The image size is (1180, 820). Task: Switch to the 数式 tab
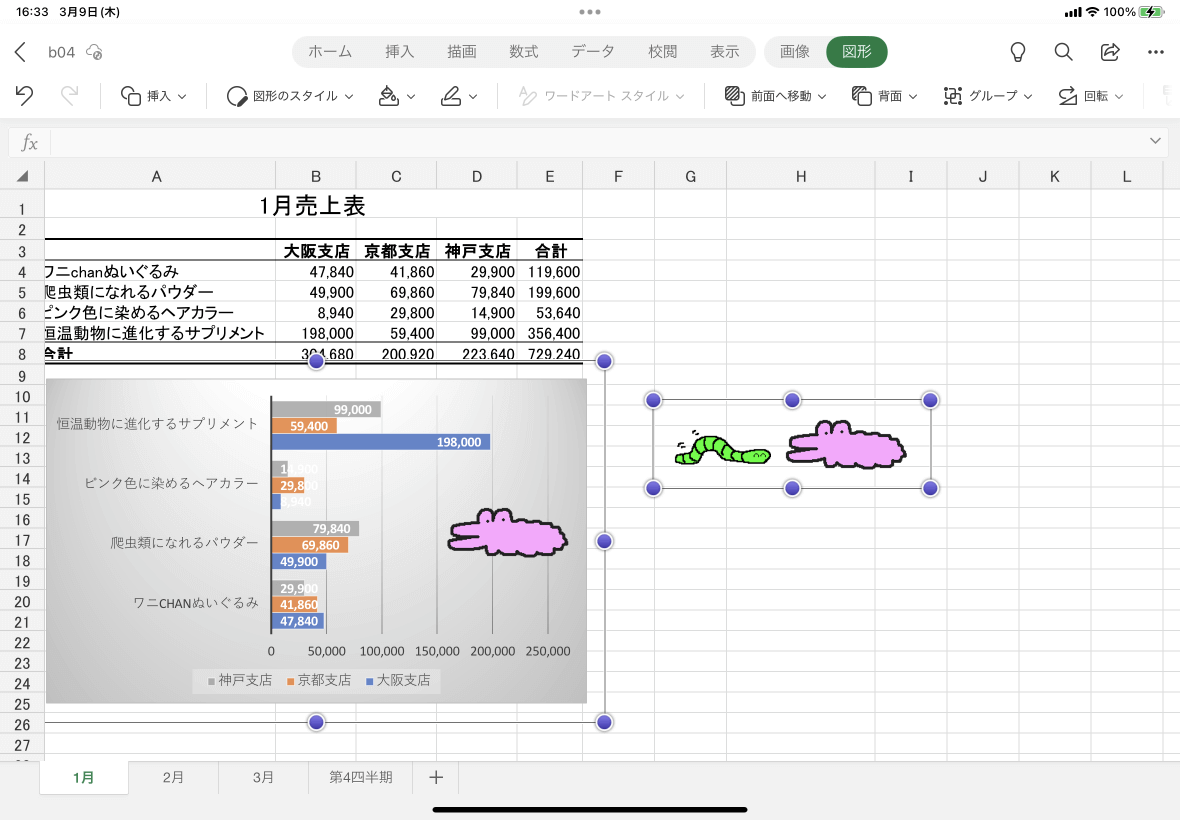tap(523, 52)
